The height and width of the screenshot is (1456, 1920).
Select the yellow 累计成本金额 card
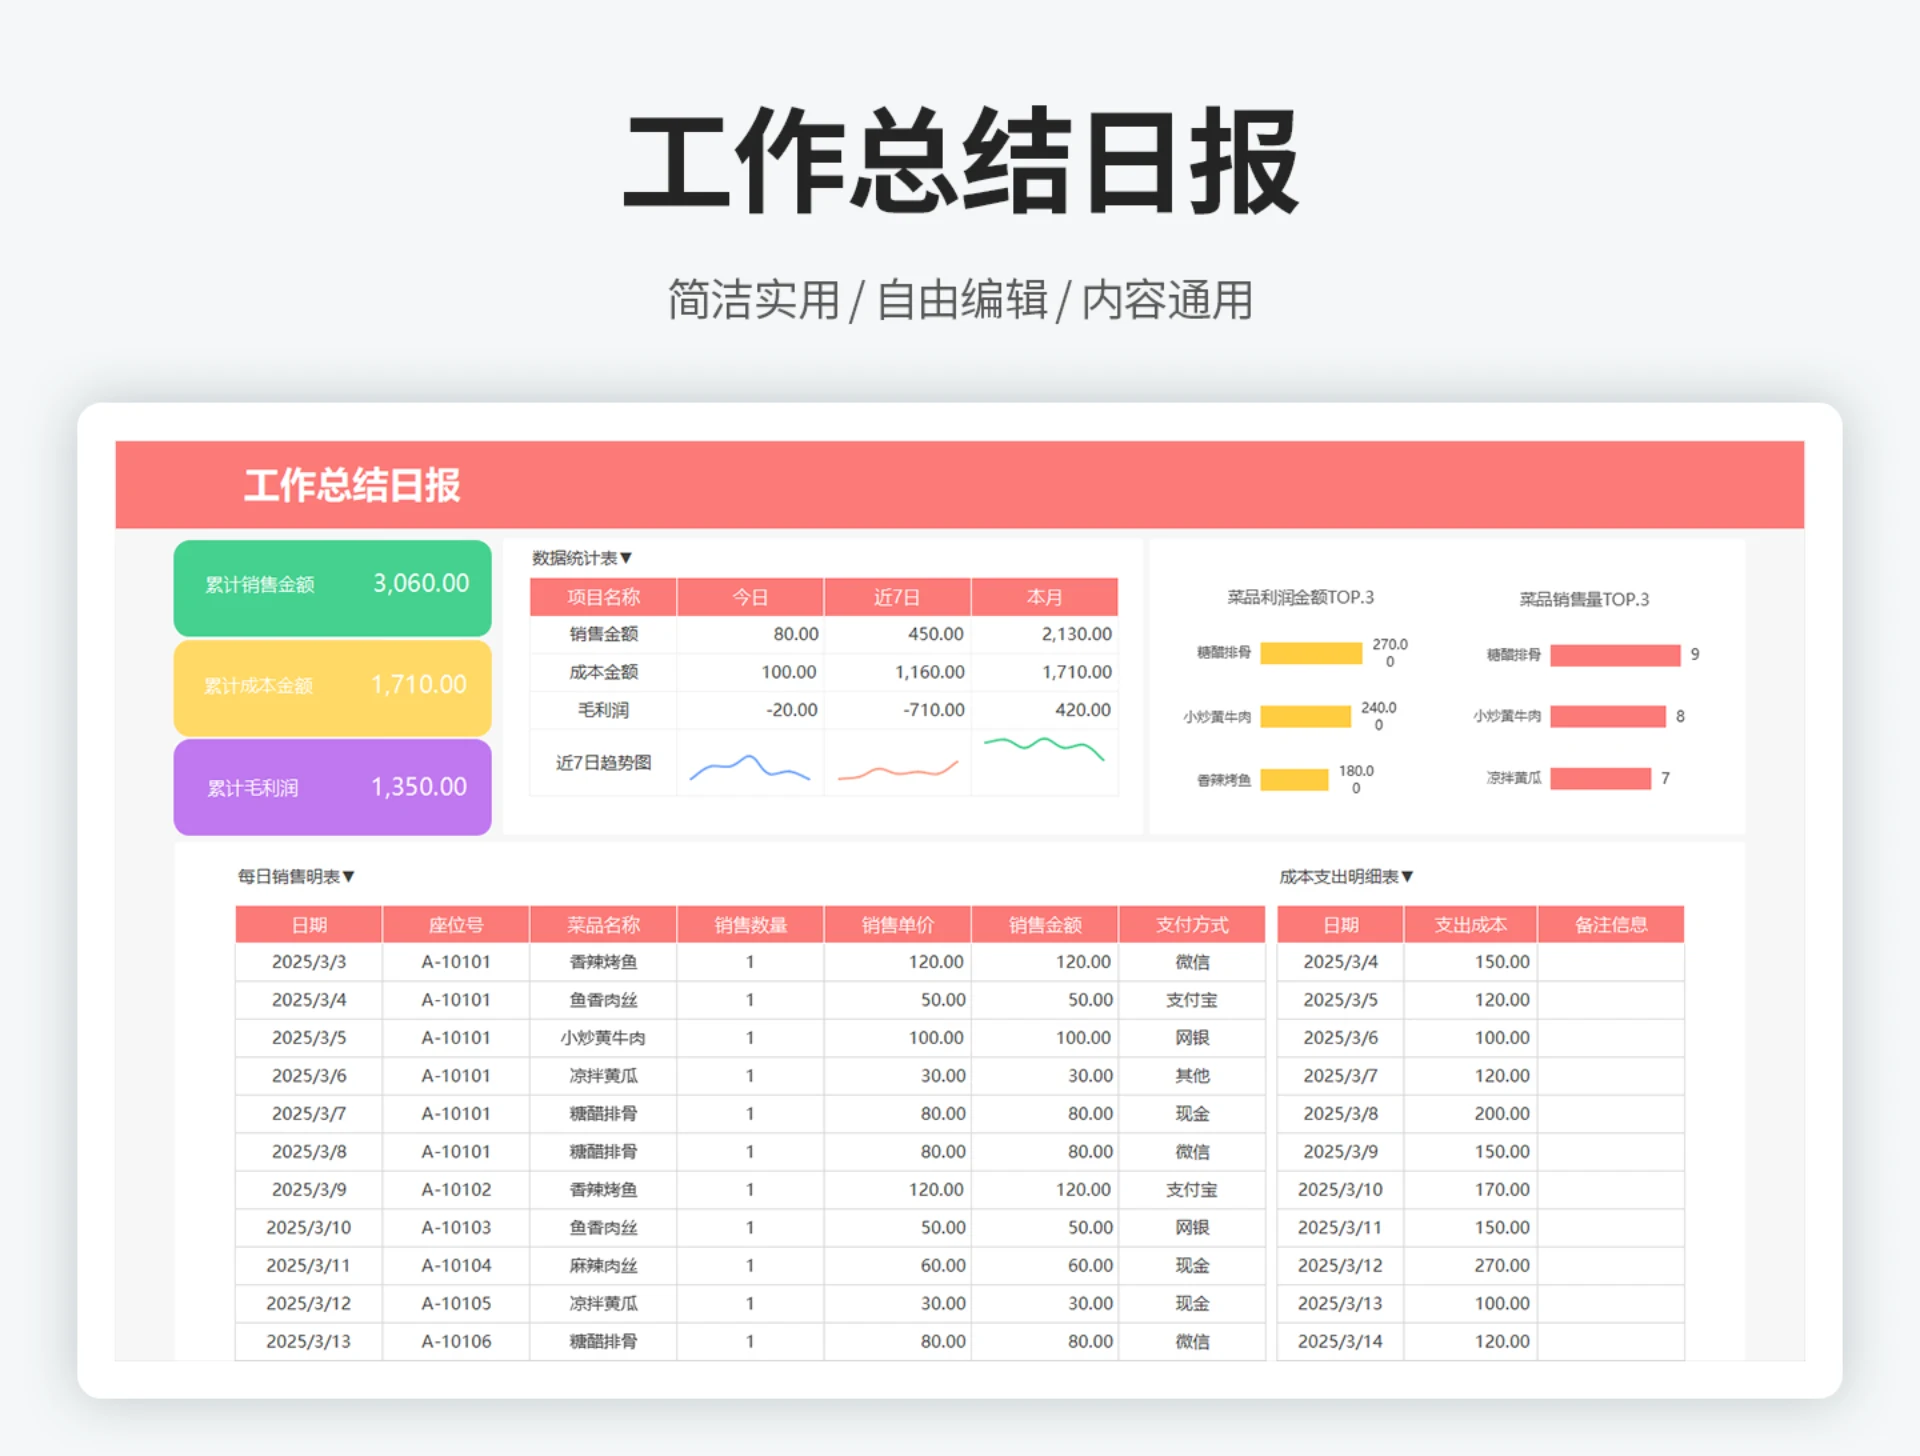click(332, 687)
